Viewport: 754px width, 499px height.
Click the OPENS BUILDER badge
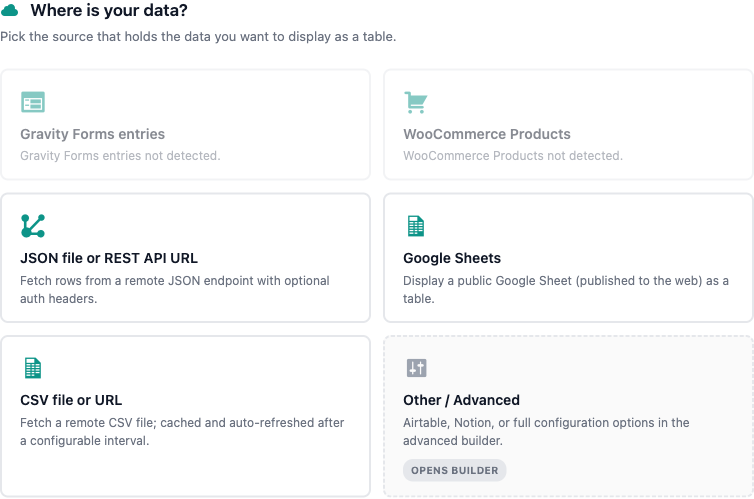(454, 470)
